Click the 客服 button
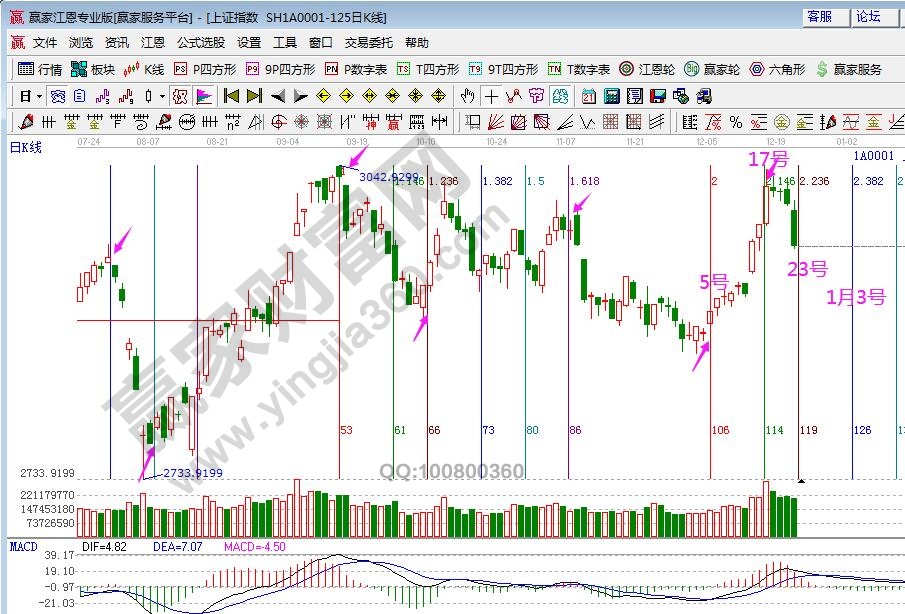 [x=820, y=17]
